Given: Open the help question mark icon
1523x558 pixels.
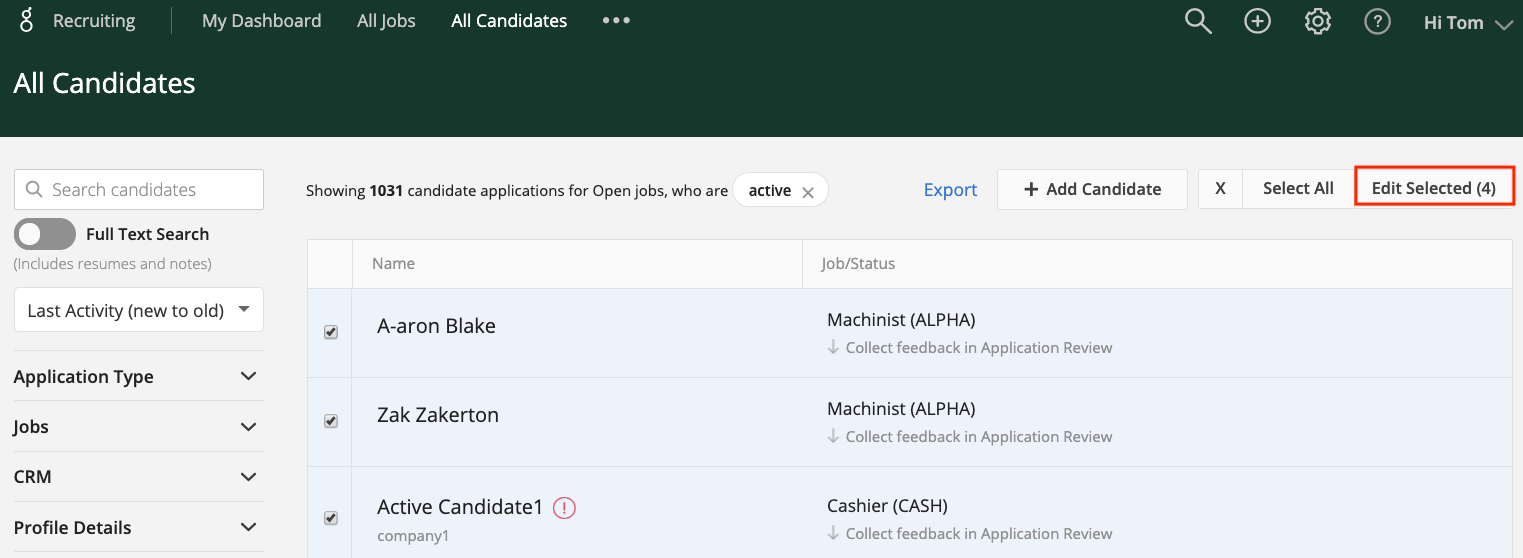Looking at the screenshot, I should (x=1378, y=21).
